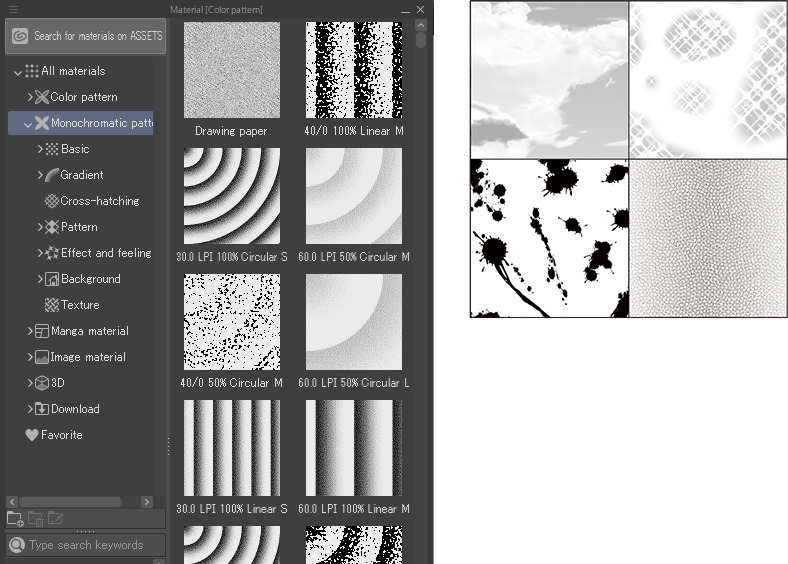
Task: Collapse the All materials tree node
Action: point(18,72)
